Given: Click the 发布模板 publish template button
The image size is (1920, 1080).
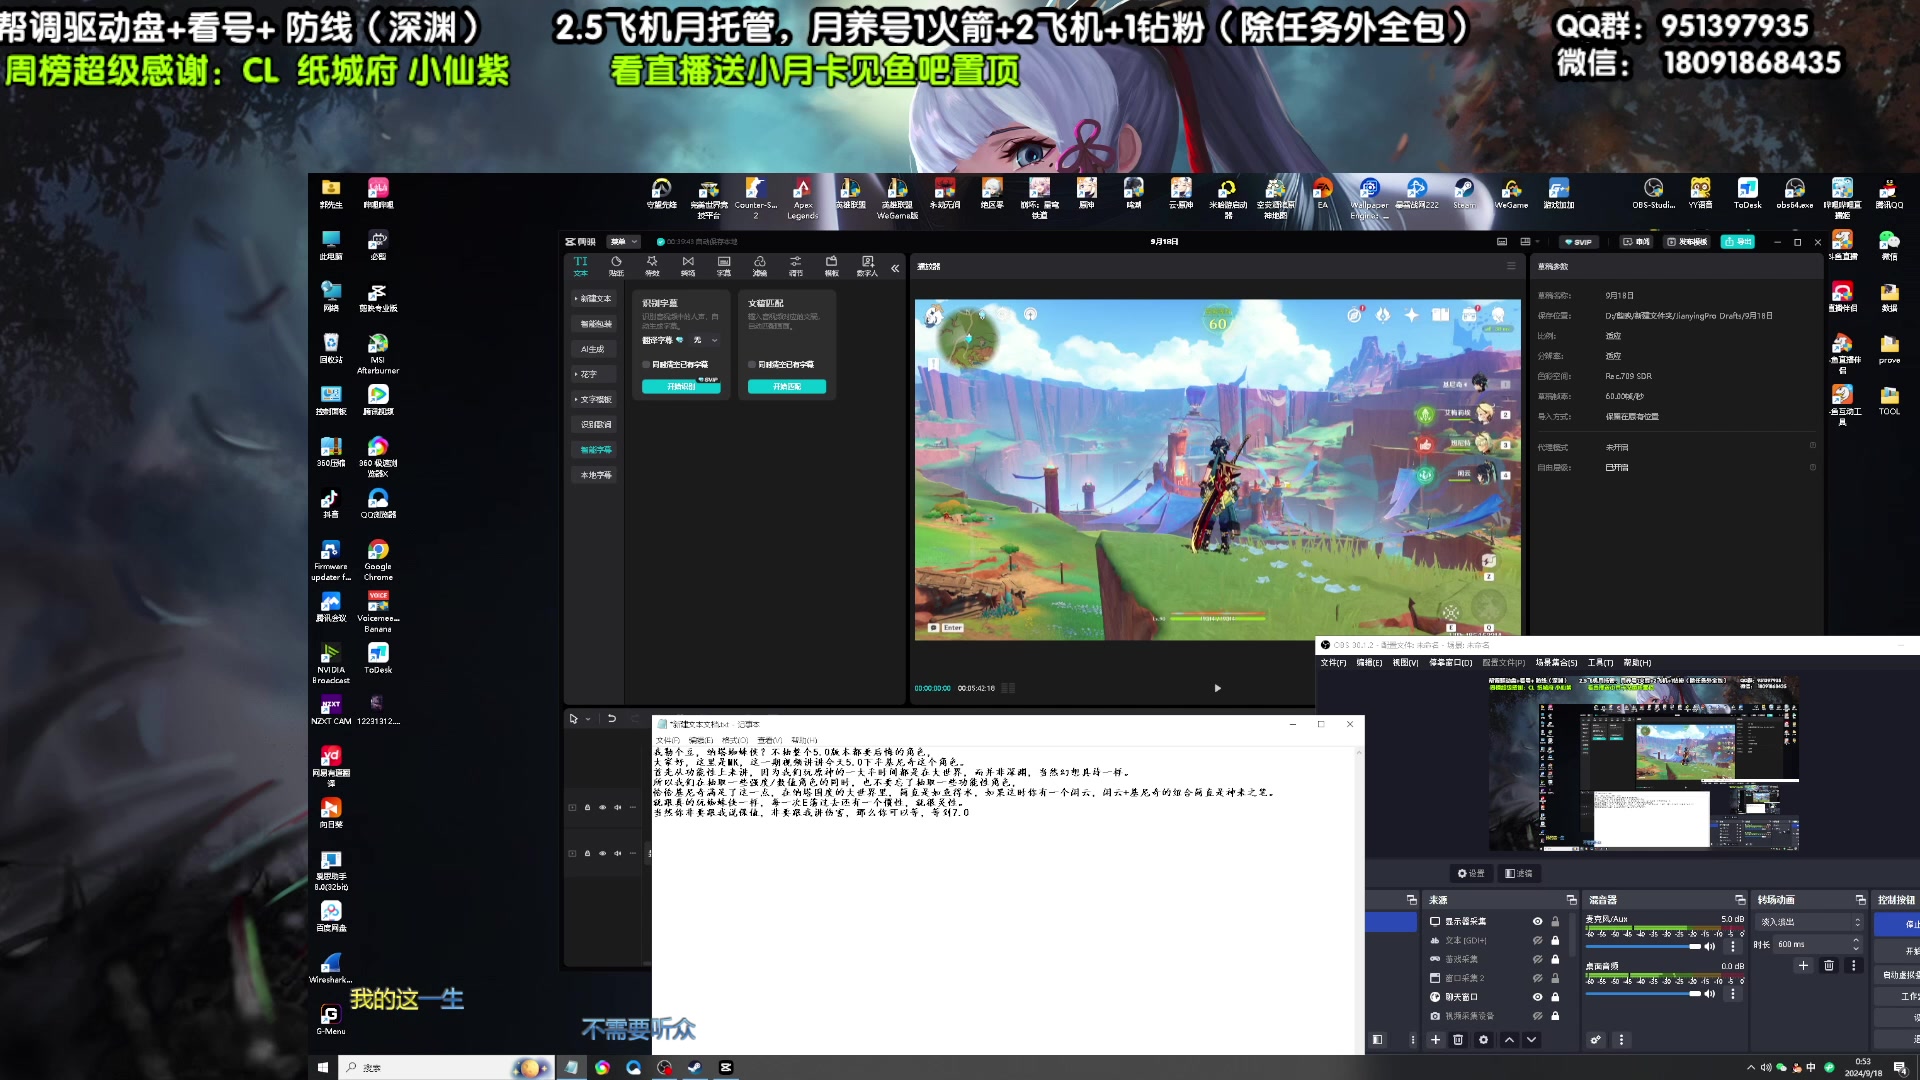Looking at the screenshot, I should [x=1688, y=242].
